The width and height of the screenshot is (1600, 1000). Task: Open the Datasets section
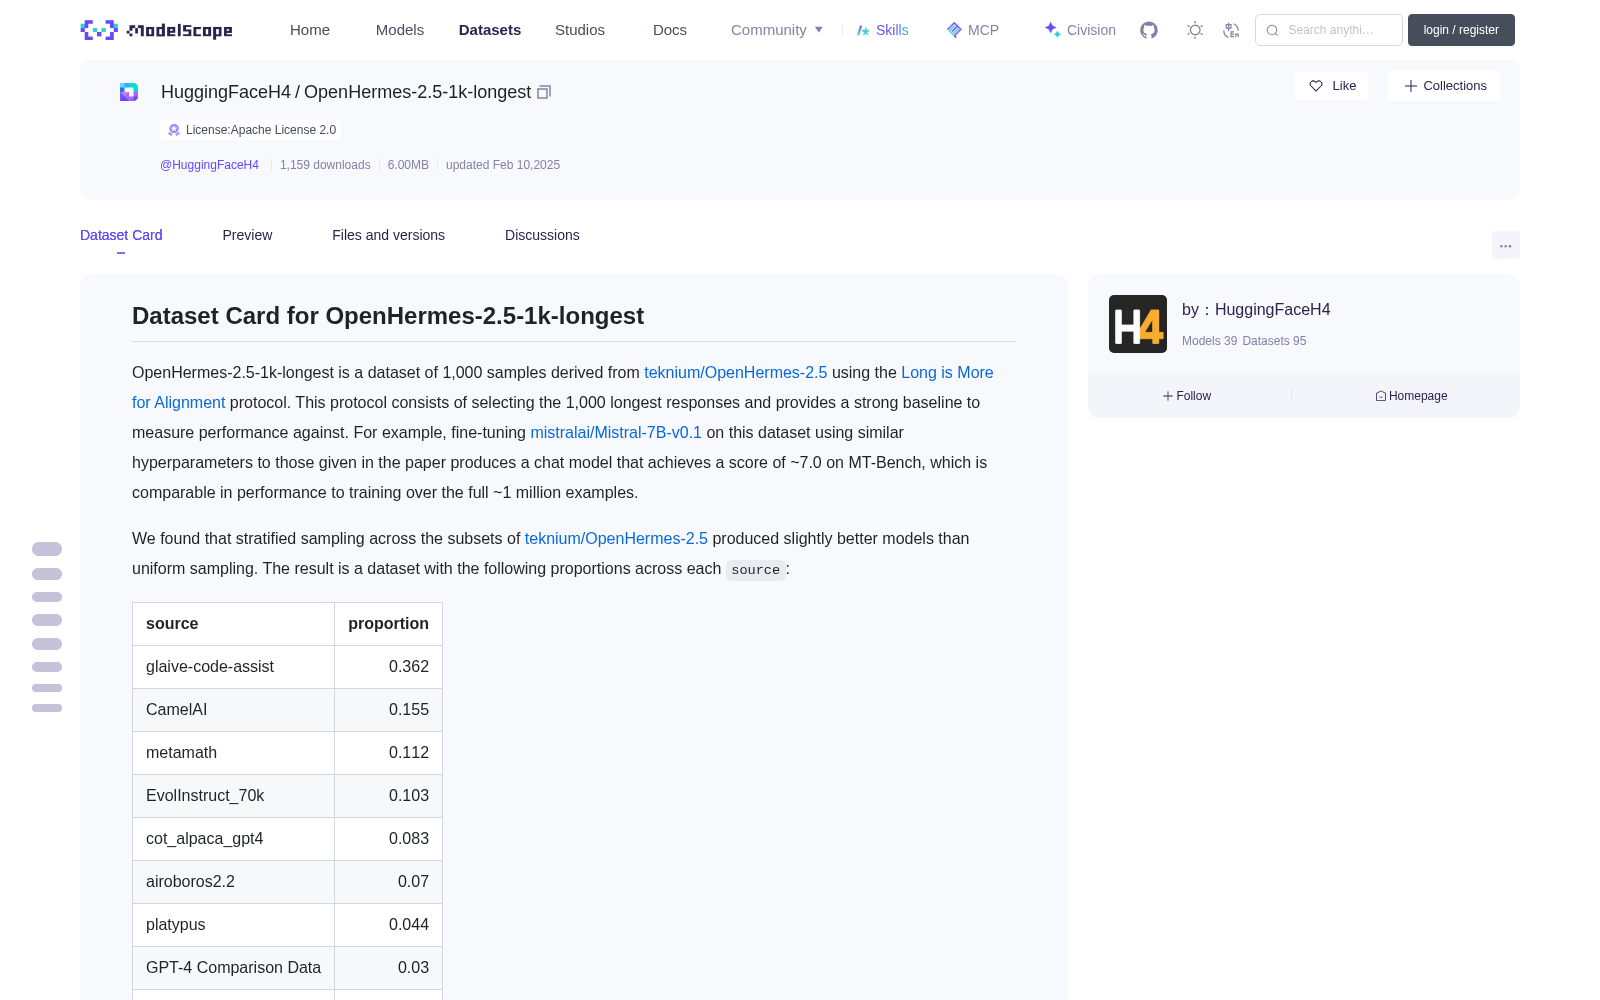490,30
